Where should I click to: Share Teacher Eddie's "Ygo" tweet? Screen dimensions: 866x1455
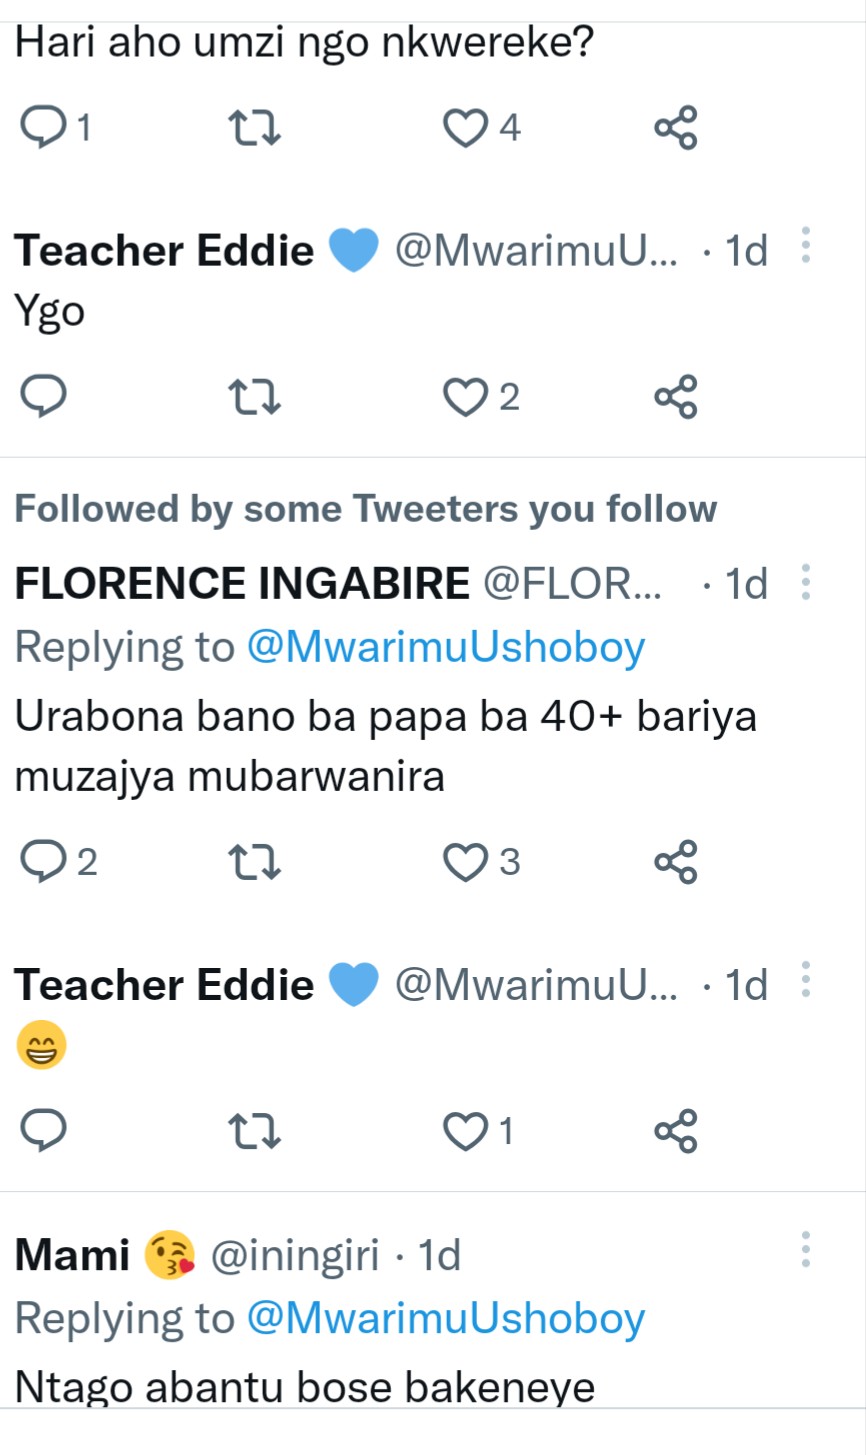click(676, 397)
